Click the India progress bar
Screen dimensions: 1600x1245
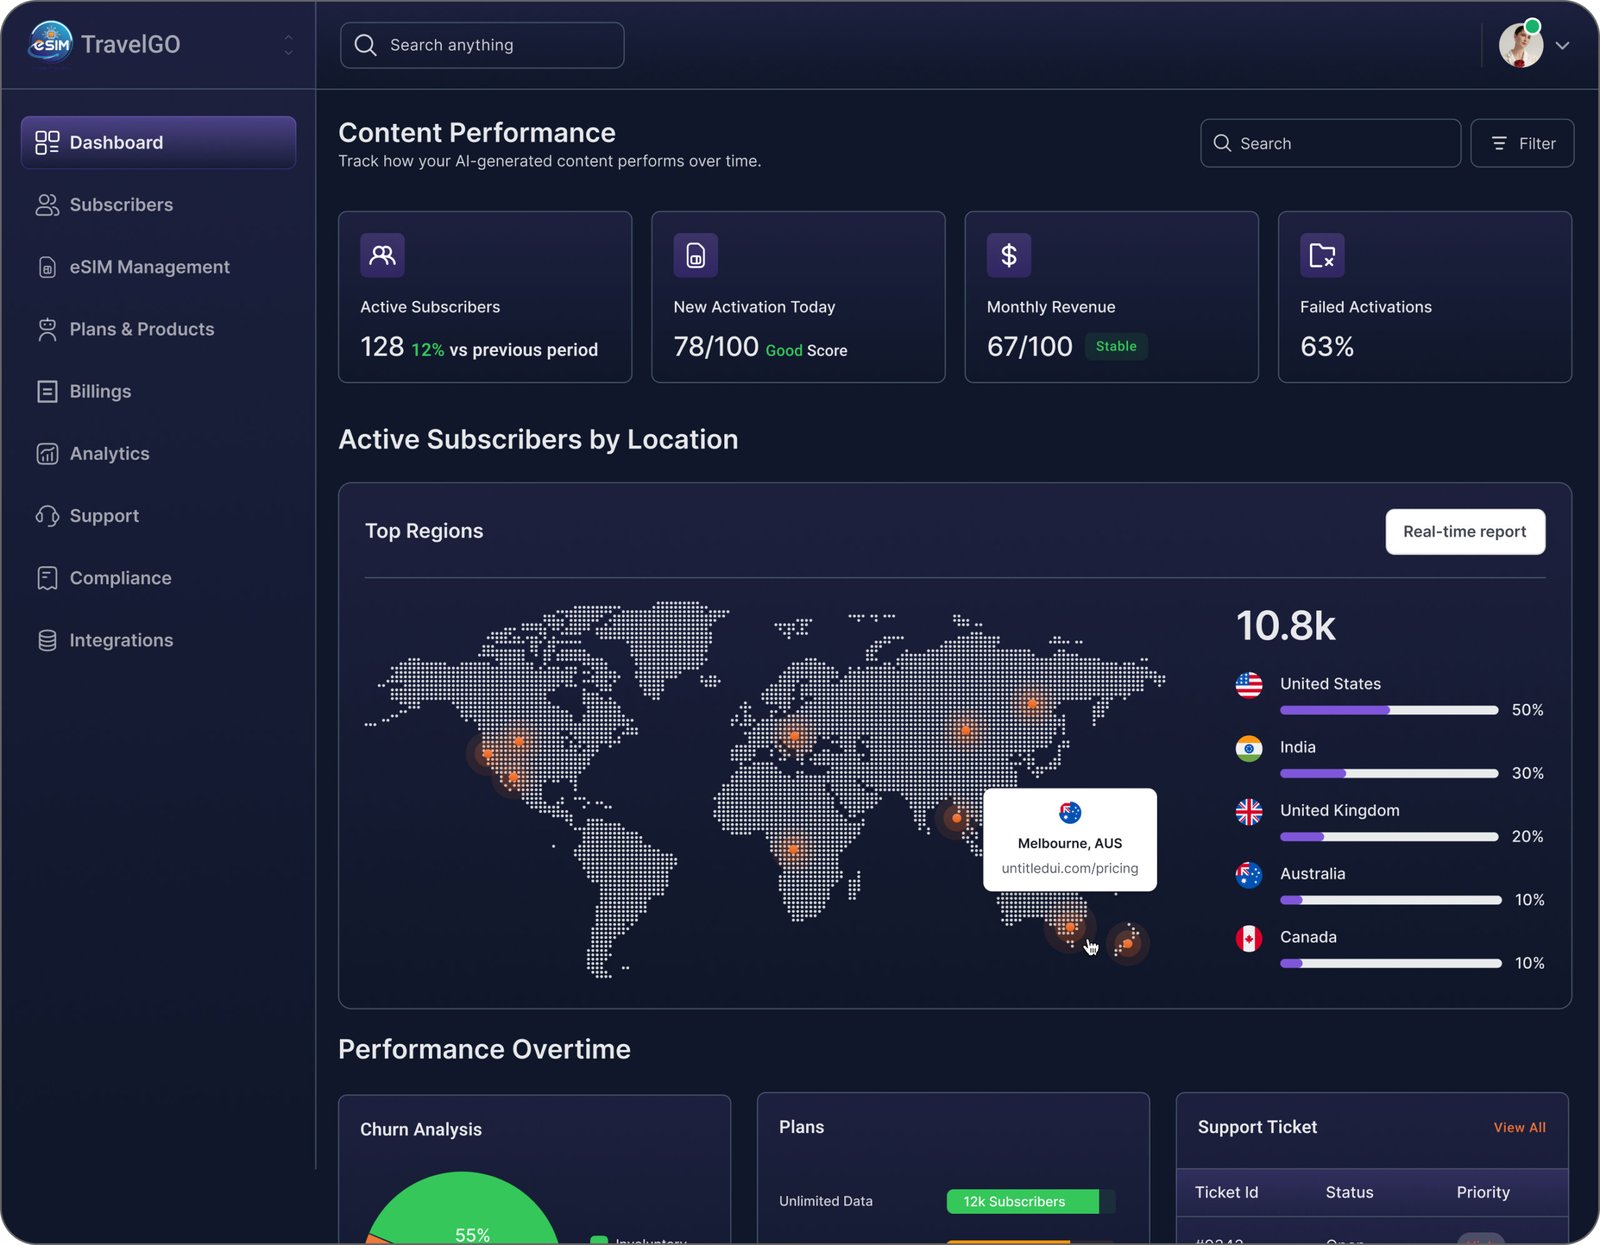click(1388, 774)
